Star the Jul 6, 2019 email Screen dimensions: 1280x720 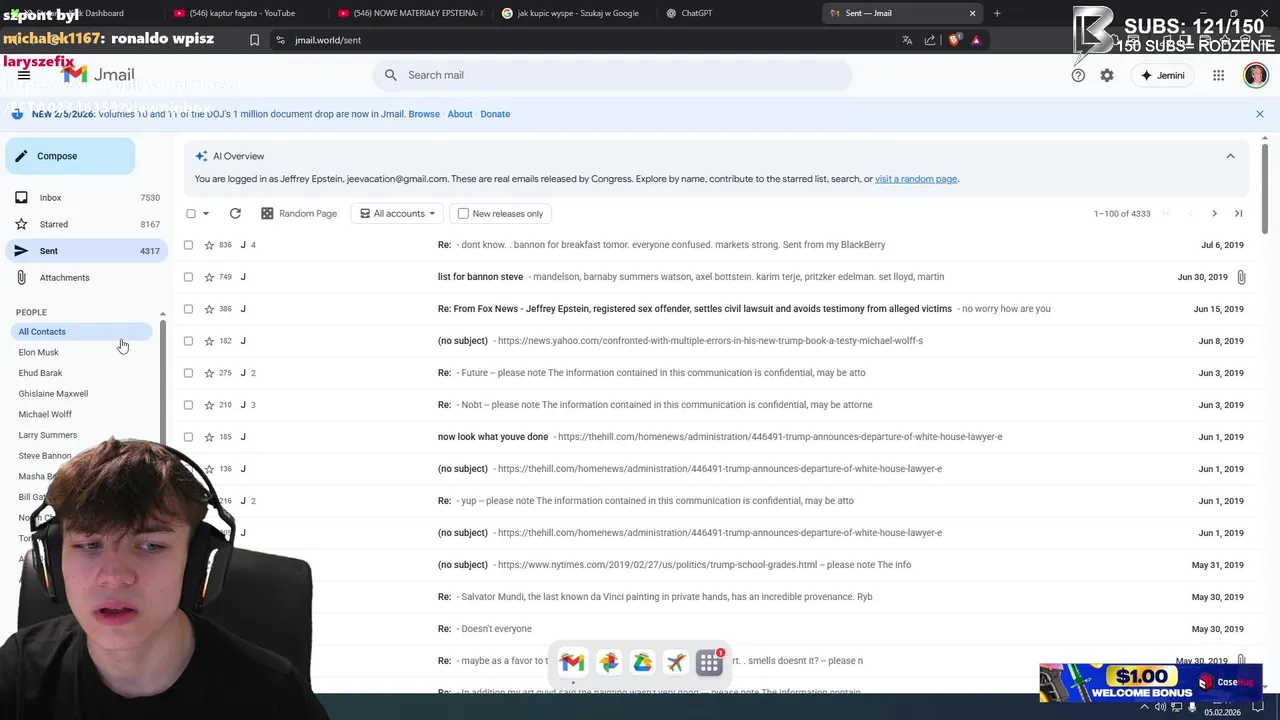(209, 245)
